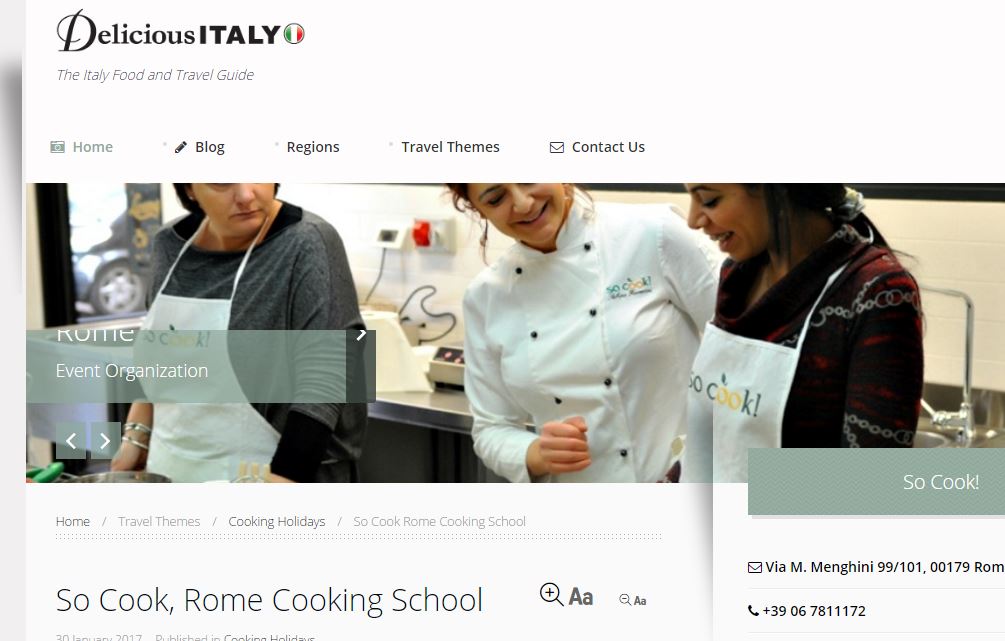Click the Delicious Italy logo

(x=180, y=31)
